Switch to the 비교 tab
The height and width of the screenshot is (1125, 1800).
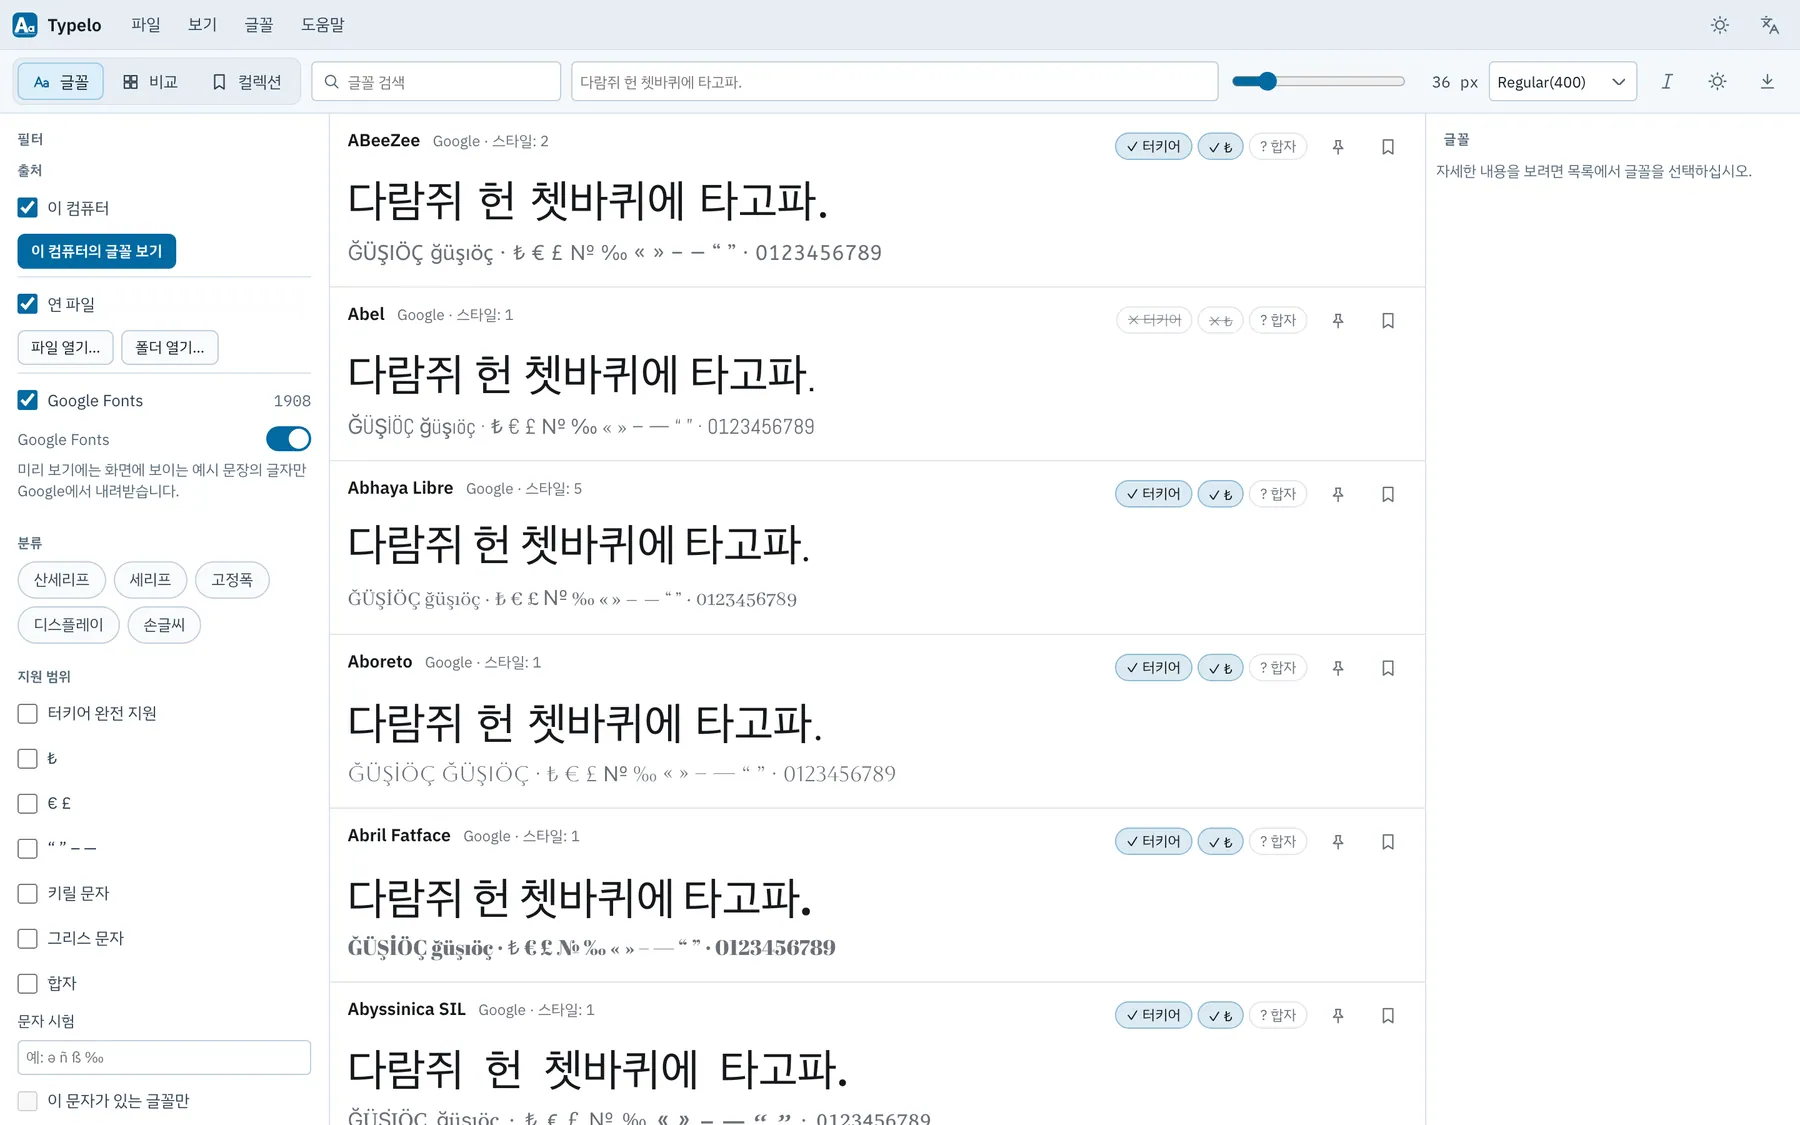(x=150, y=82)
